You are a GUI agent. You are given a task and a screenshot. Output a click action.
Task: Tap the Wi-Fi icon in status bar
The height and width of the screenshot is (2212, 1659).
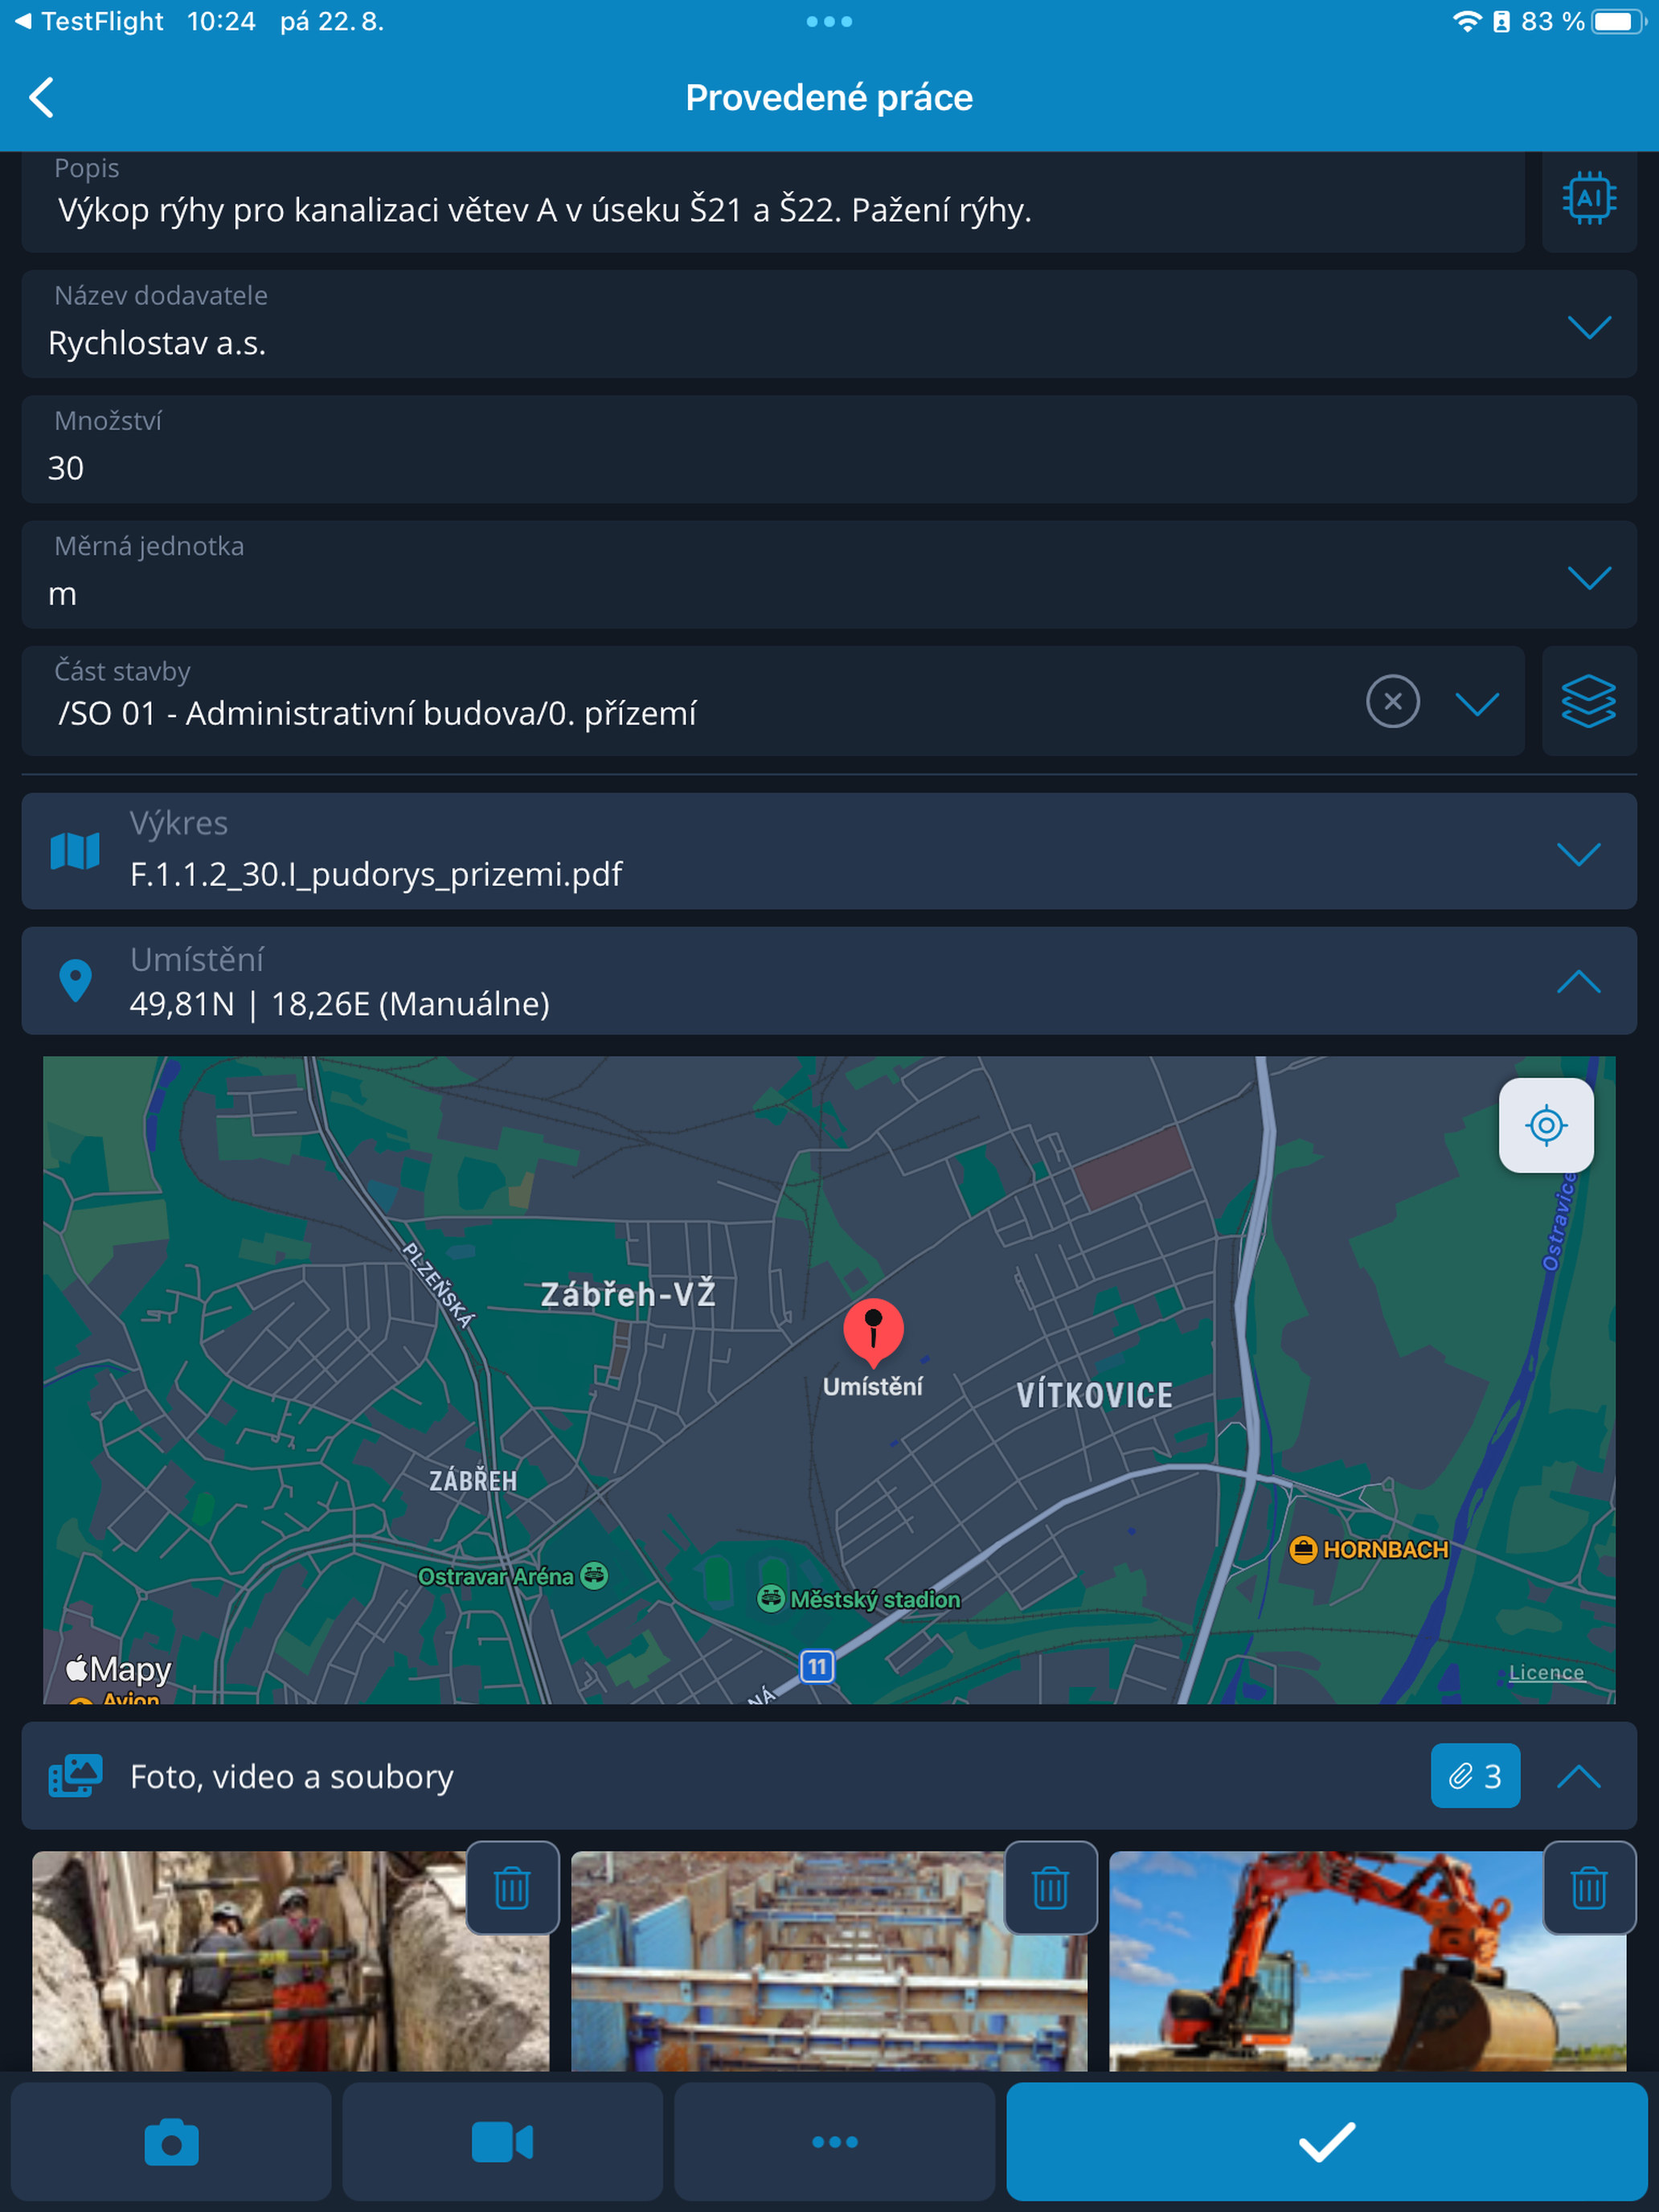[1466, 21]
